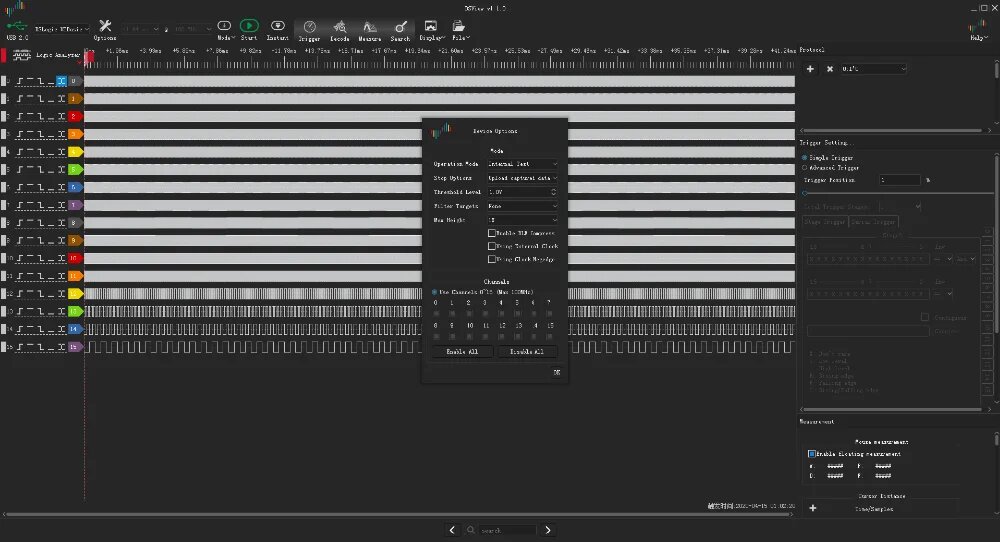Image resolution: width=1000 pixels, height=542 pixels.
Task: Start capture with the green Start button
Action: point(249,29)
